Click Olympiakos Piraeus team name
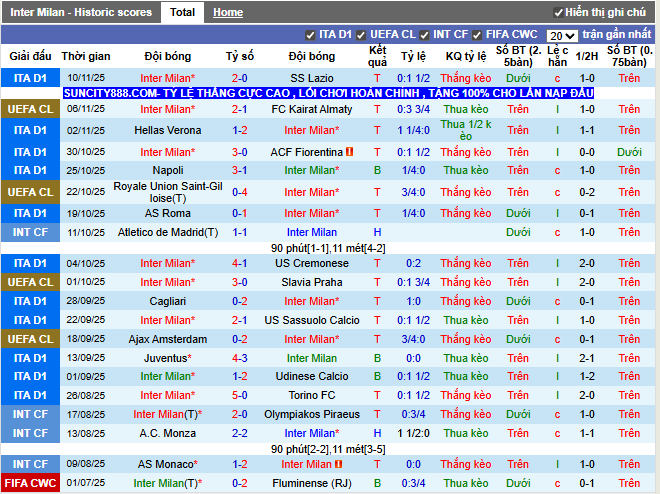This screenshot has width=660, height=494. point(312,414)
